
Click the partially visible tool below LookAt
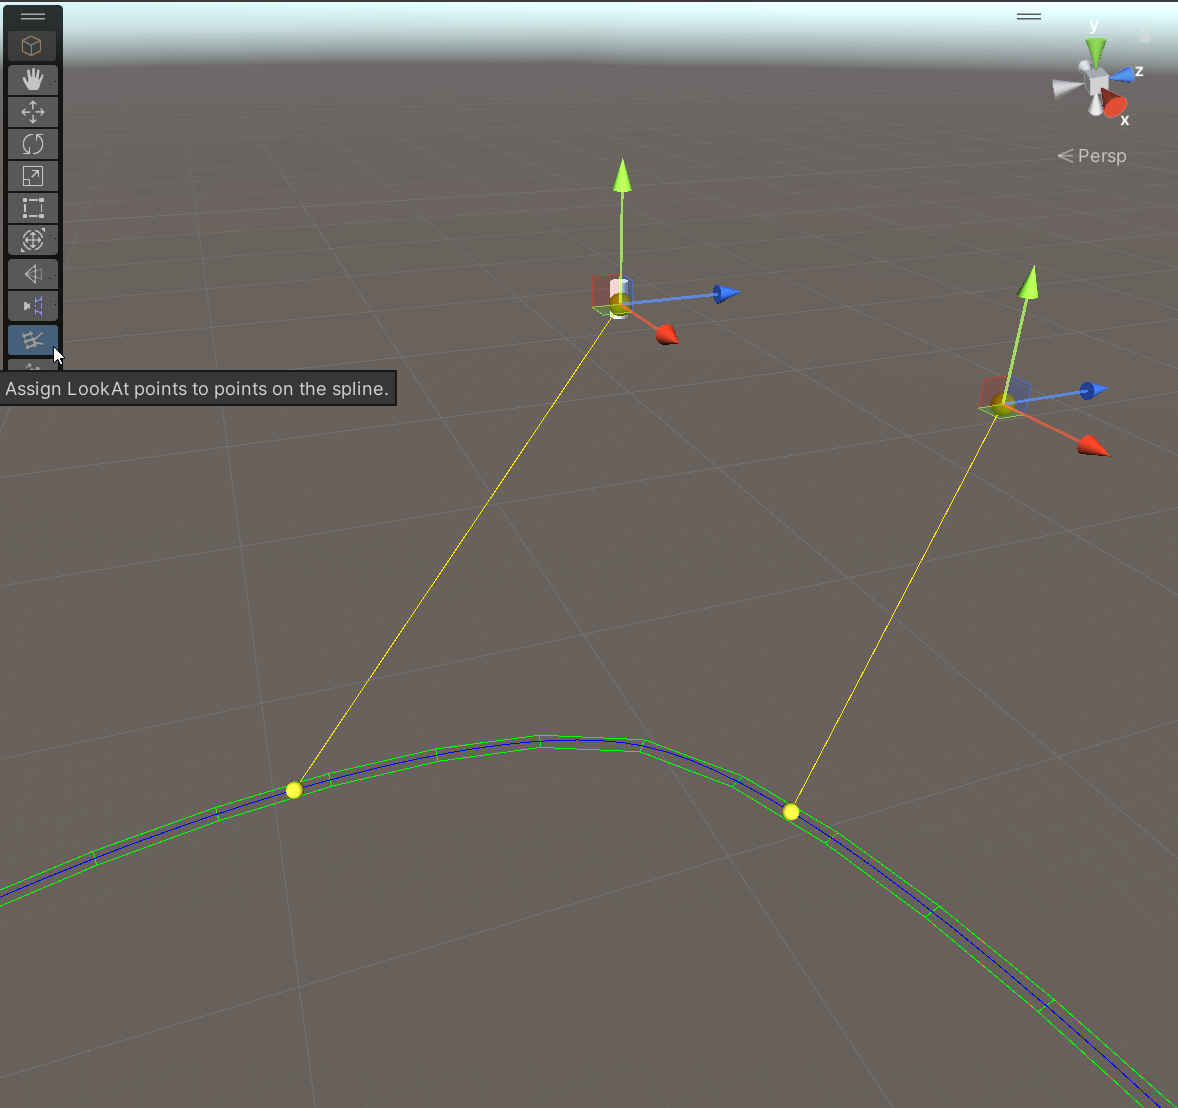[x=33, y=368]
